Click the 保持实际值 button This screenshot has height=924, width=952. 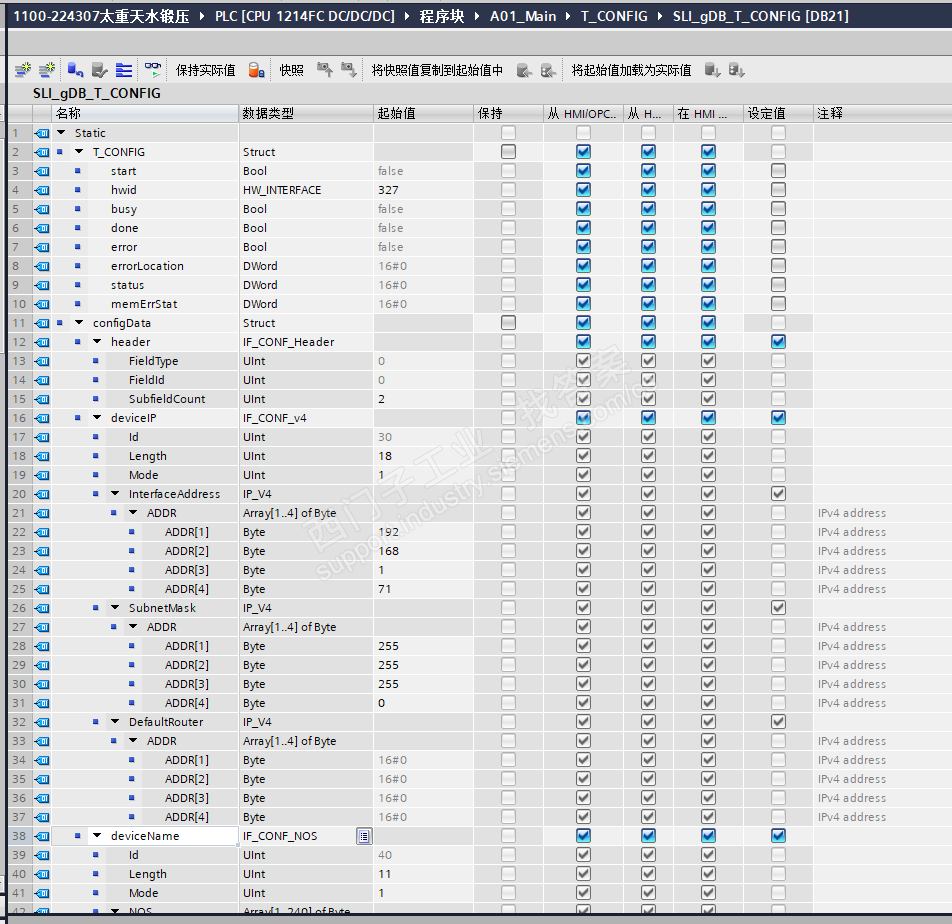[205, 70]
